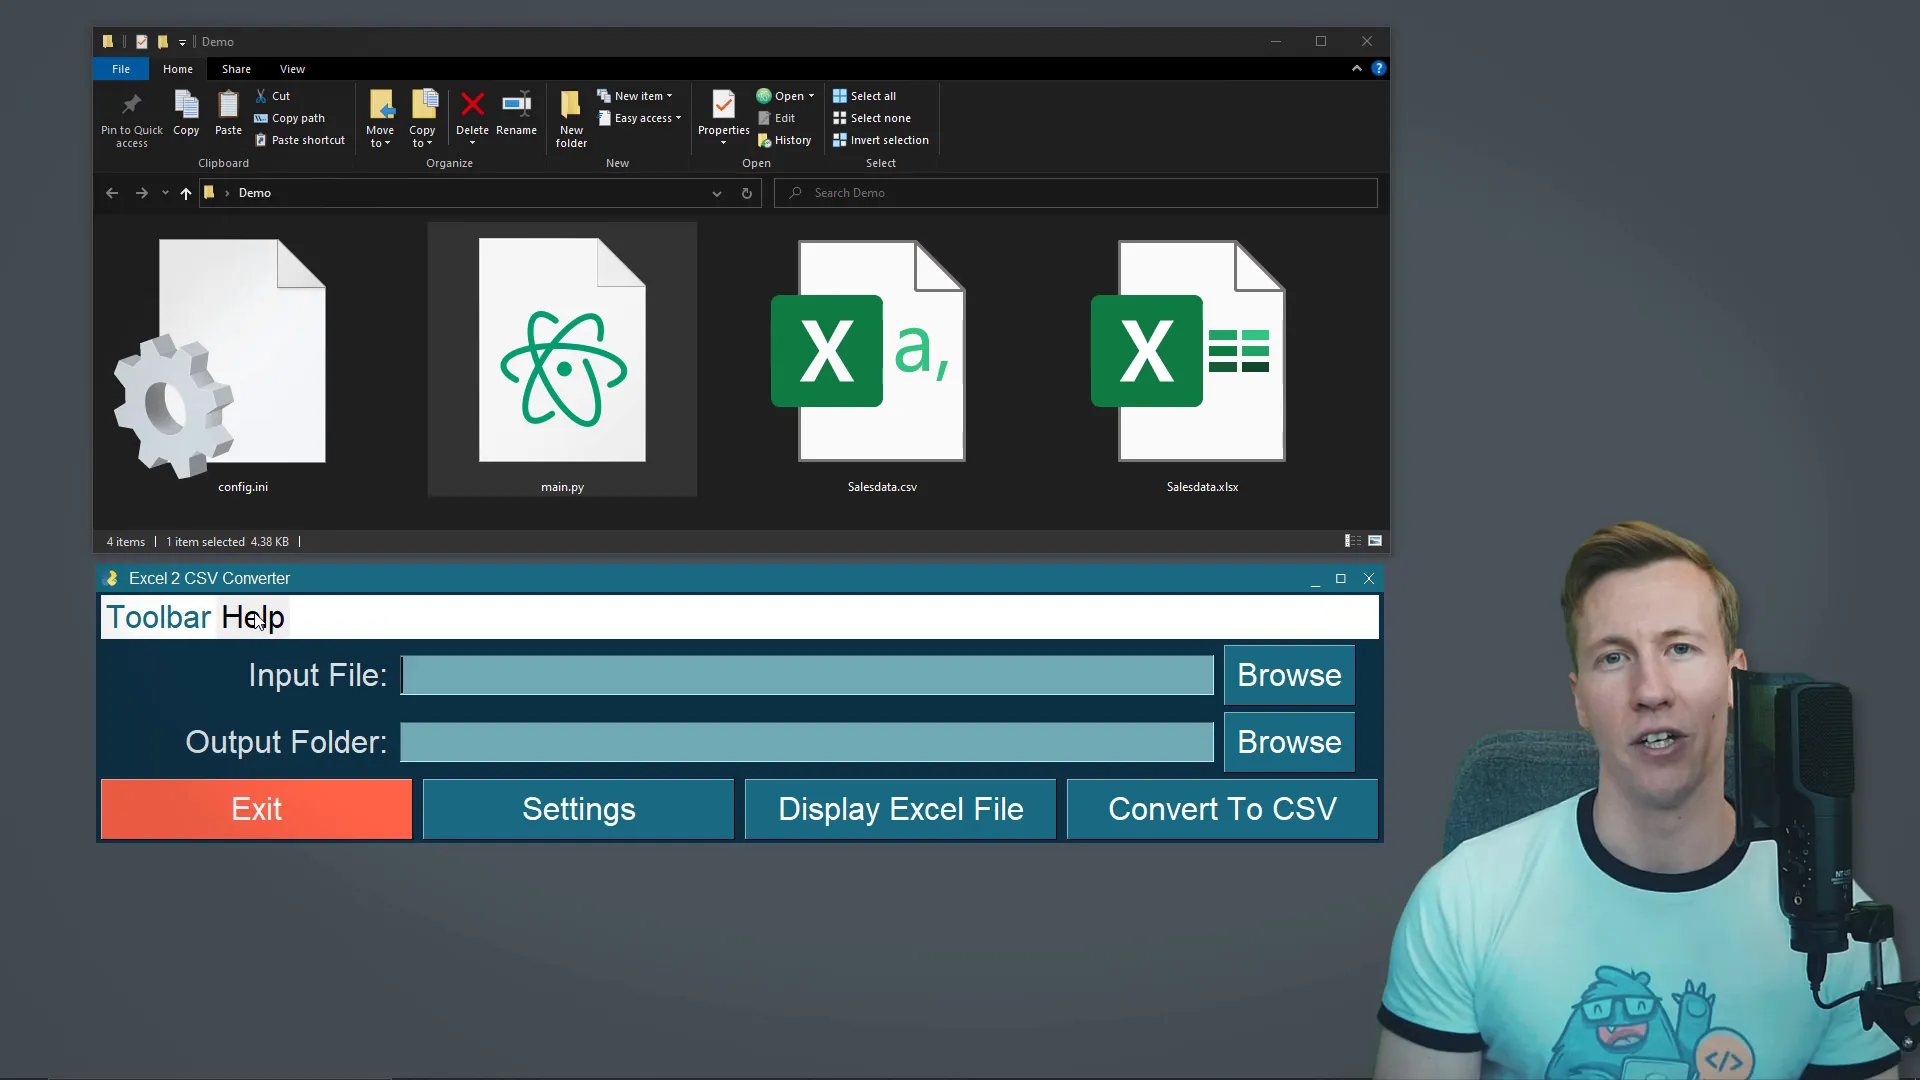
Task: Expand the Open split-button dropdown
Action: 812,95
